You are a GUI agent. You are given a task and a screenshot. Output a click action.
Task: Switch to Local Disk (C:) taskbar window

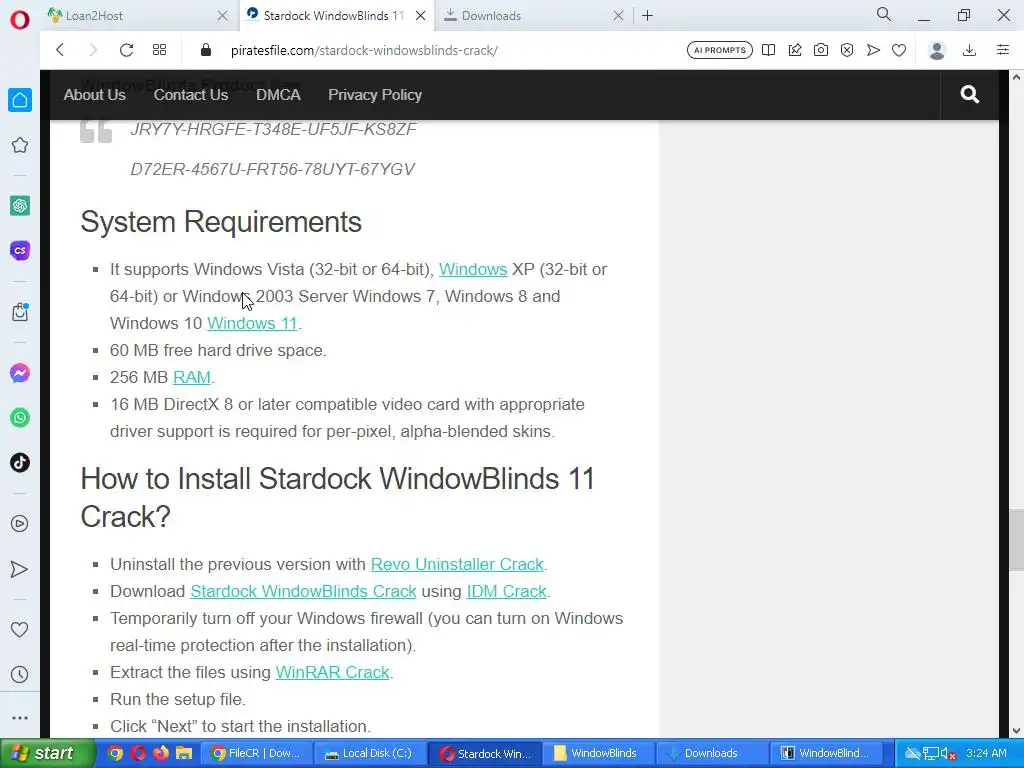pyautogui.click(x=370, y=753)
